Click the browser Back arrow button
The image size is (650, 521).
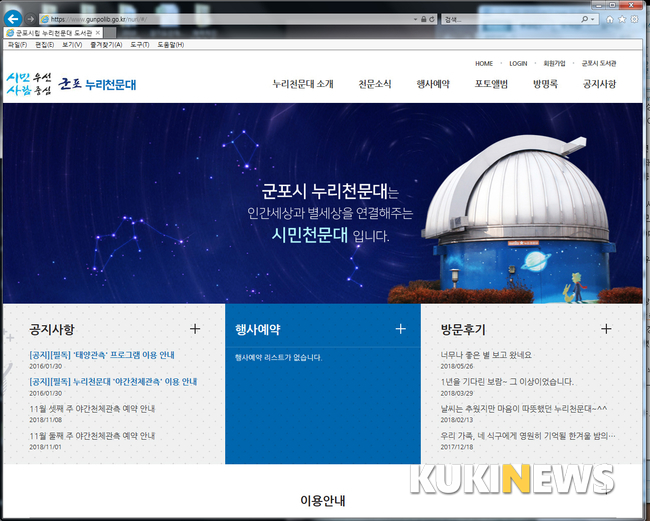point(13,19)
